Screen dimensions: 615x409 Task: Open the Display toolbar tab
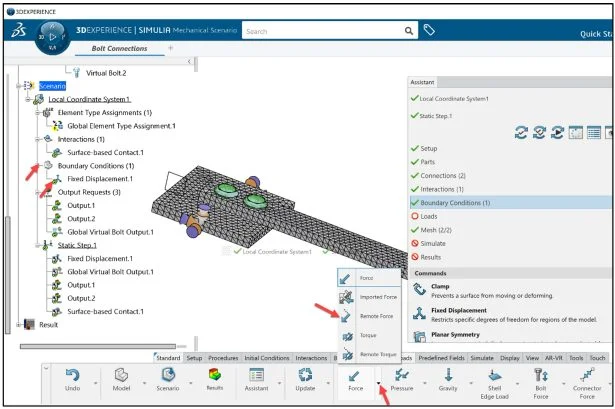(509, 358)
